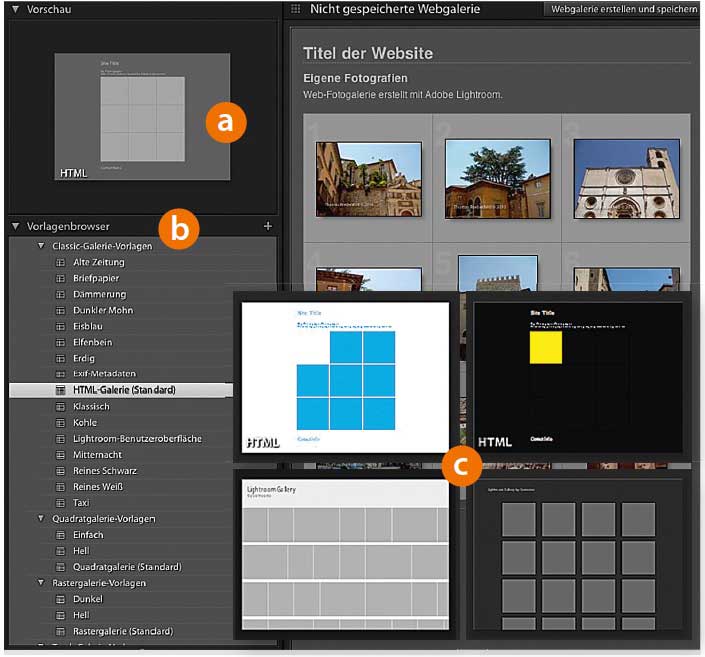
Task: Collapse the Classic-Galerie-Vorlagen folder
Action: [41, 246]
